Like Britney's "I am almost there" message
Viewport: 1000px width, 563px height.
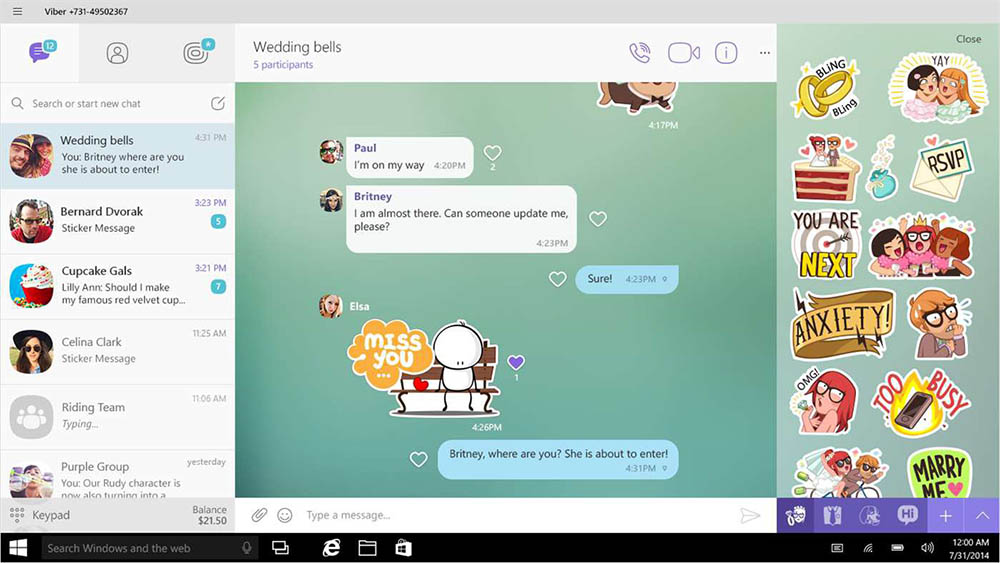coord(598,219)
